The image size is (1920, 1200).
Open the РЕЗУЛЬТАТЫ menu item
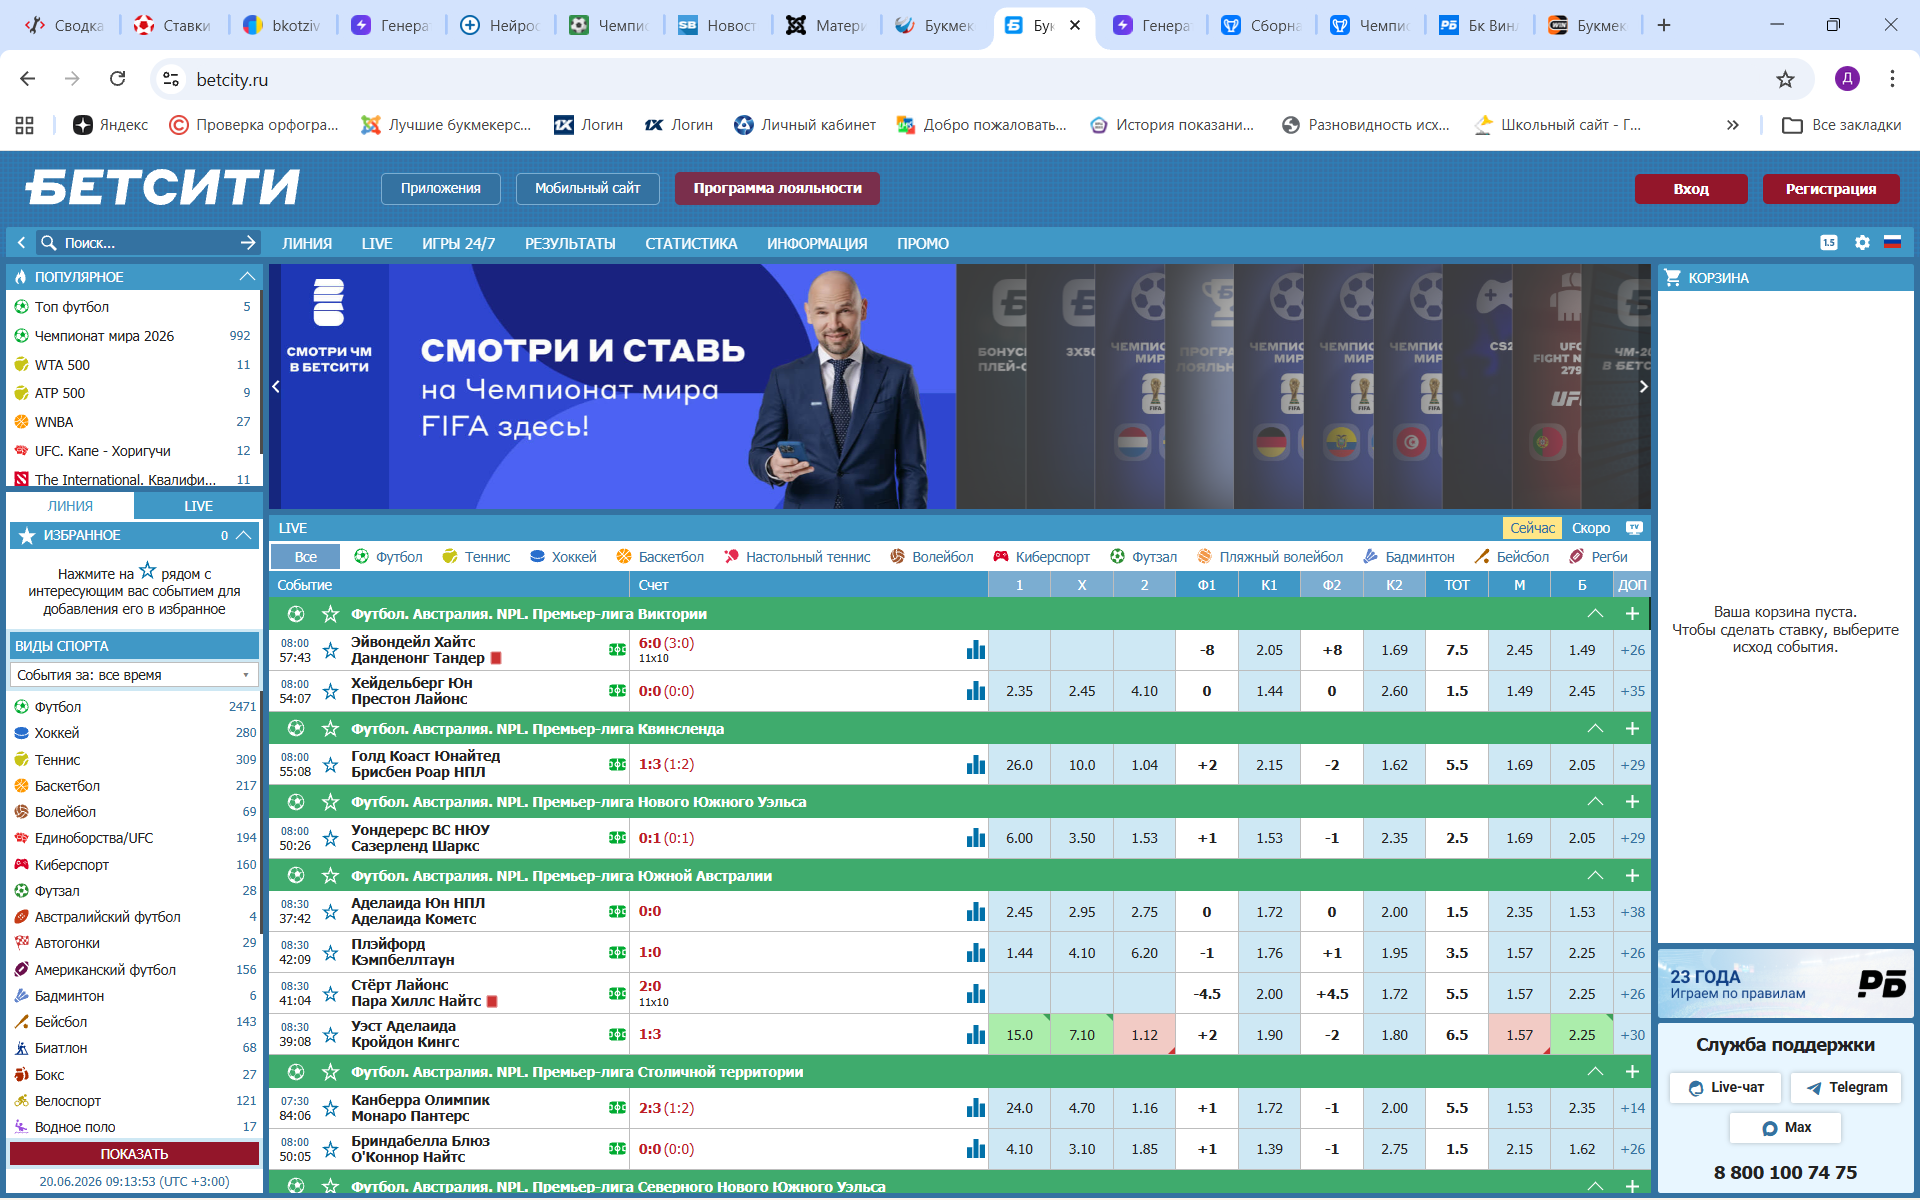(x=570, y=243)
